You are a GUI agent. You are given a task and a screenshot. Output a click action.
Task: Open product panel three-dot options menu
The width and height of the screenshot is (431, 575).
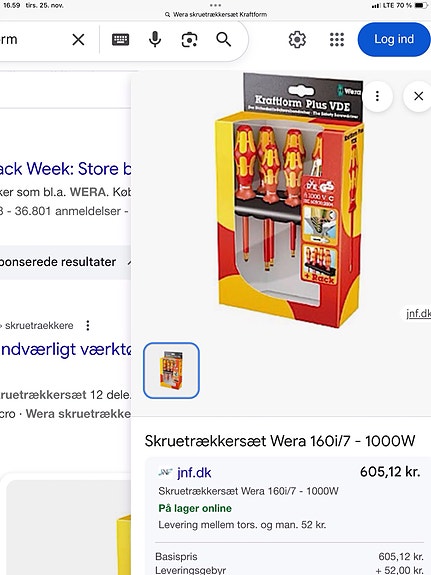377,96
